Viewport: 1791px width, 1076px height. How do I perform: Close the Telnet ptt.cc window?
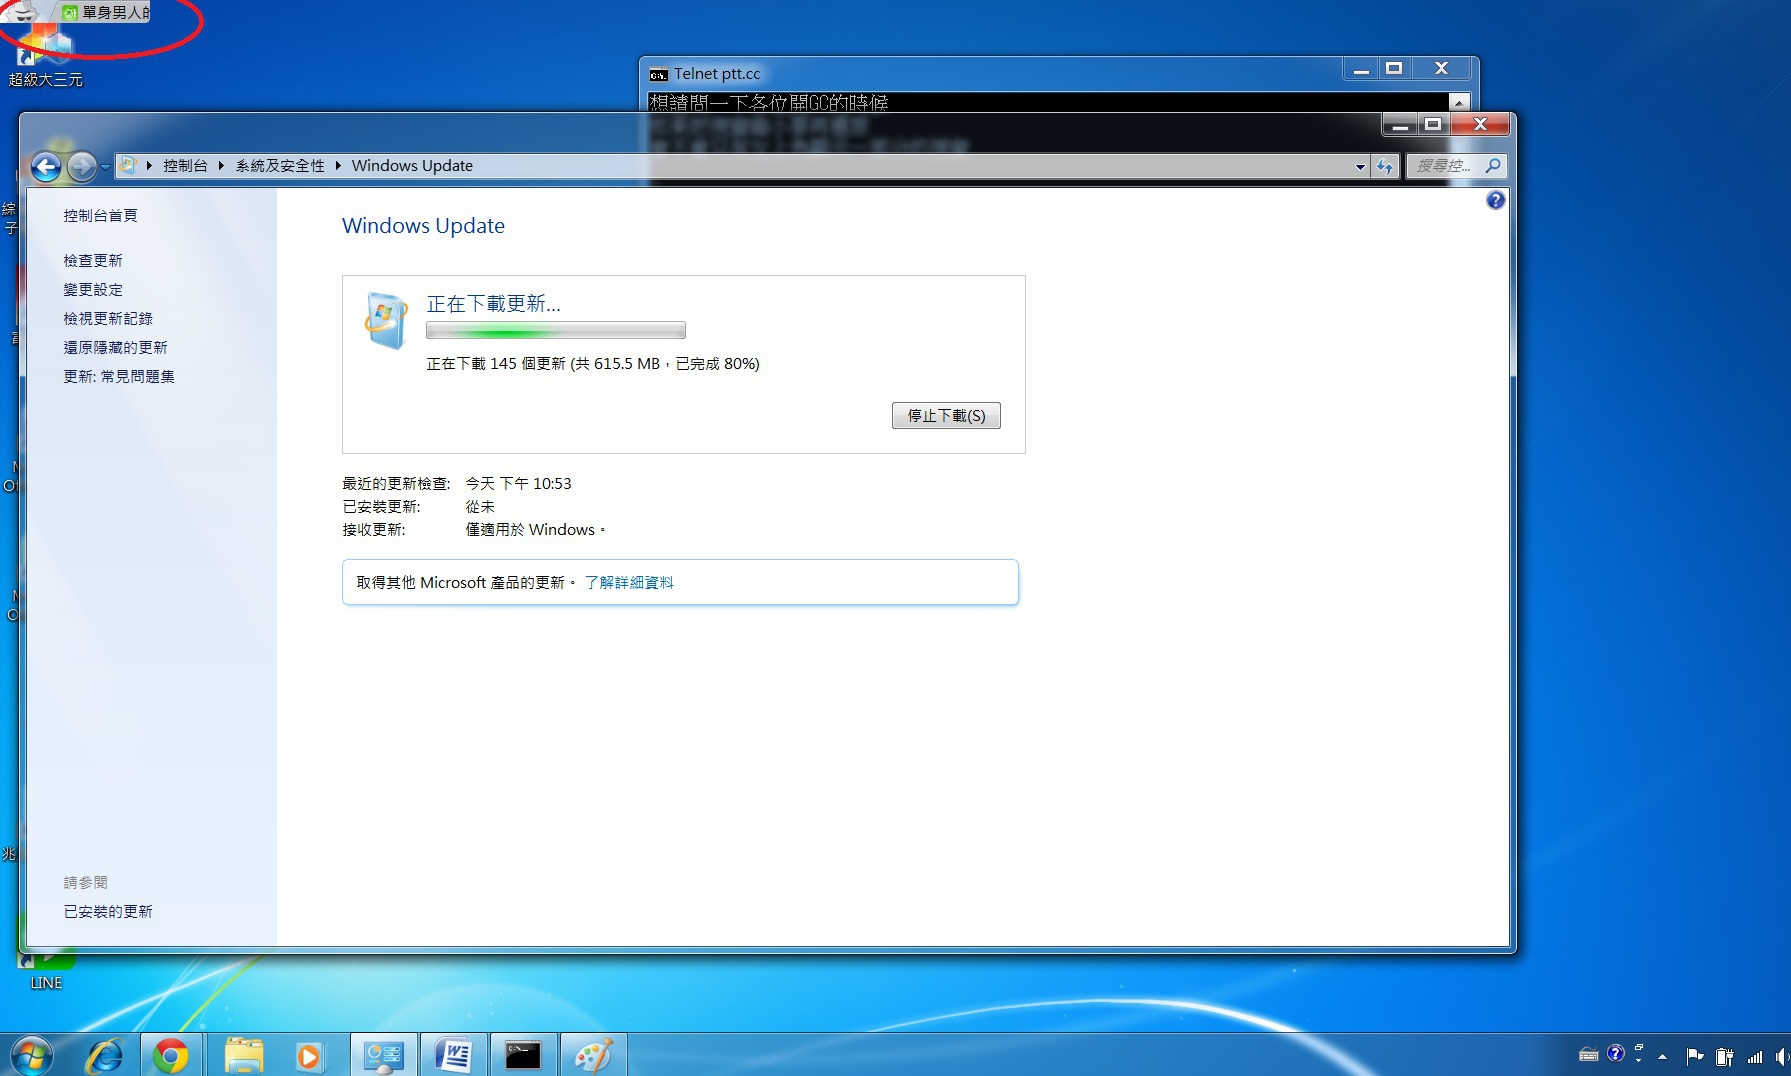pyautogui.click(x=1441, y=68)
